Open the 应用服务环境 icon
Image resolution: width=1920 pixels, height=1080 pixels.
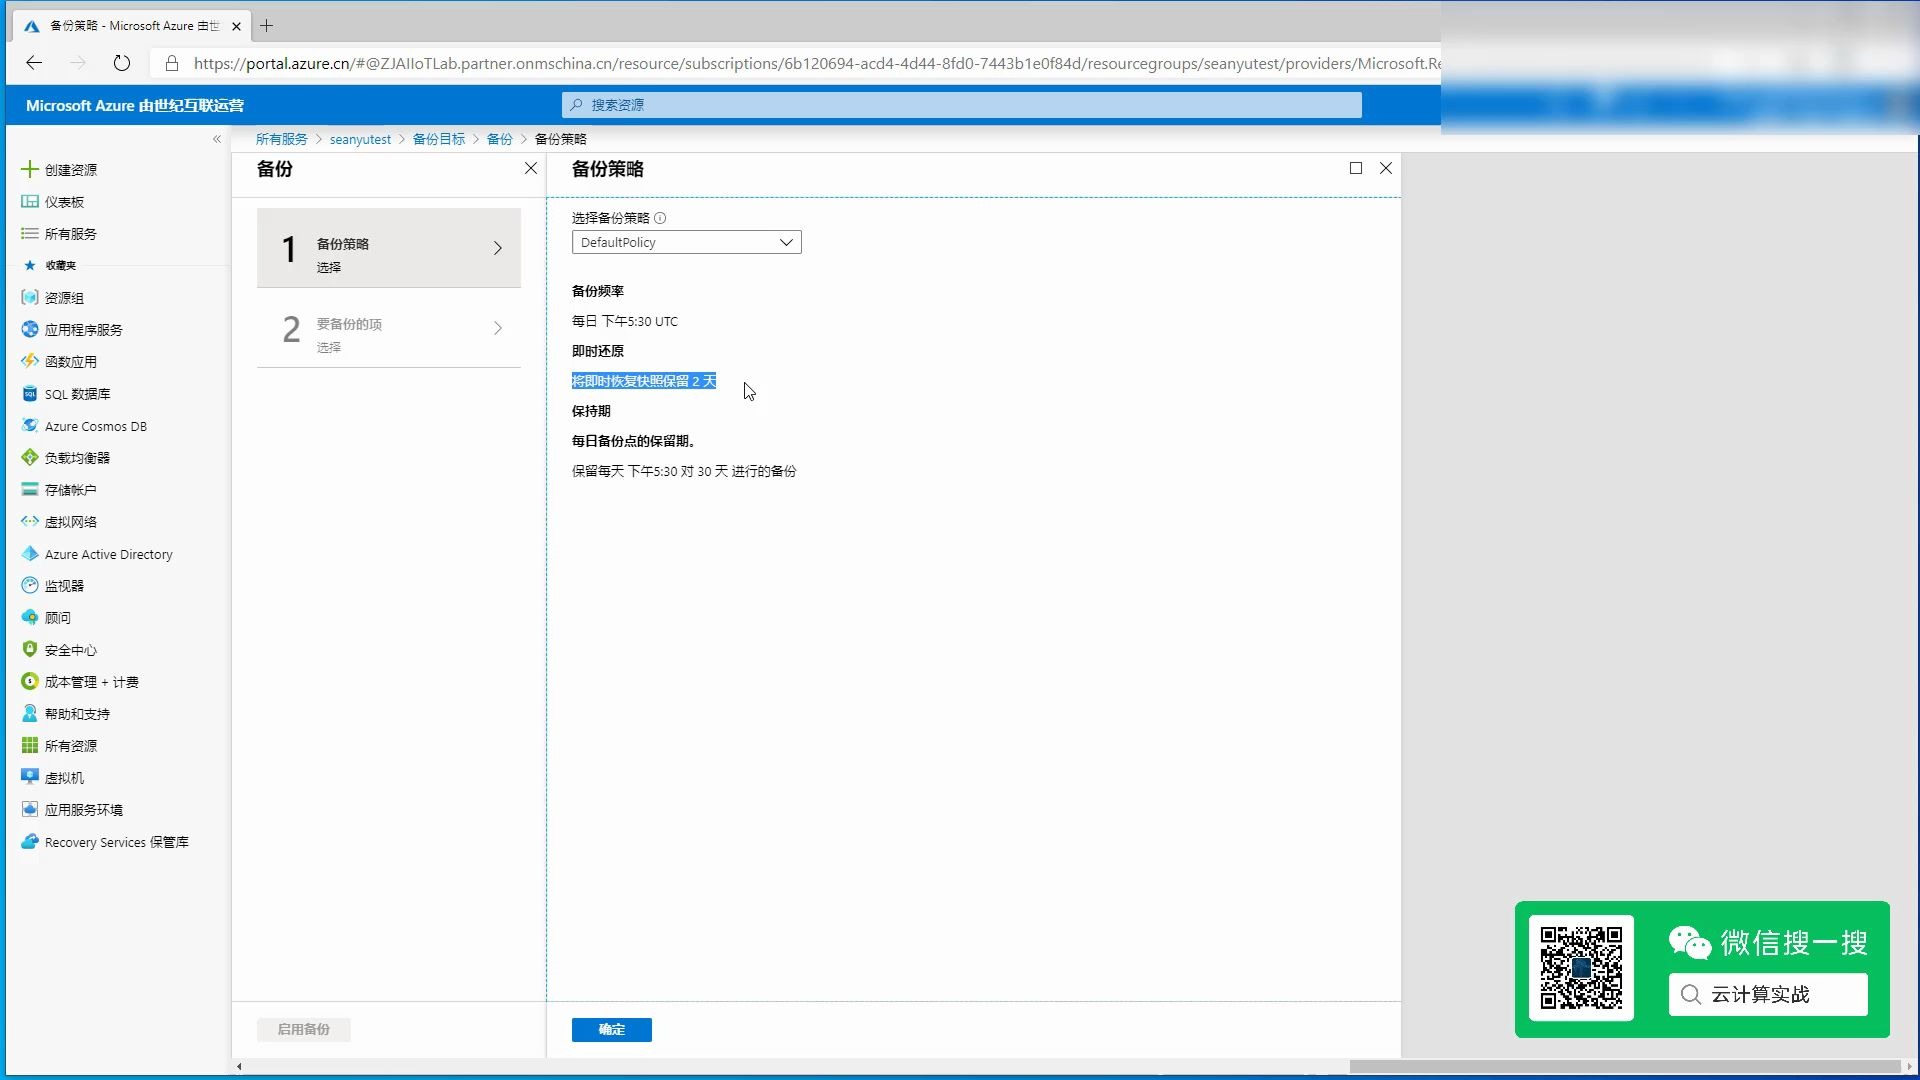(x=30, y=809)
